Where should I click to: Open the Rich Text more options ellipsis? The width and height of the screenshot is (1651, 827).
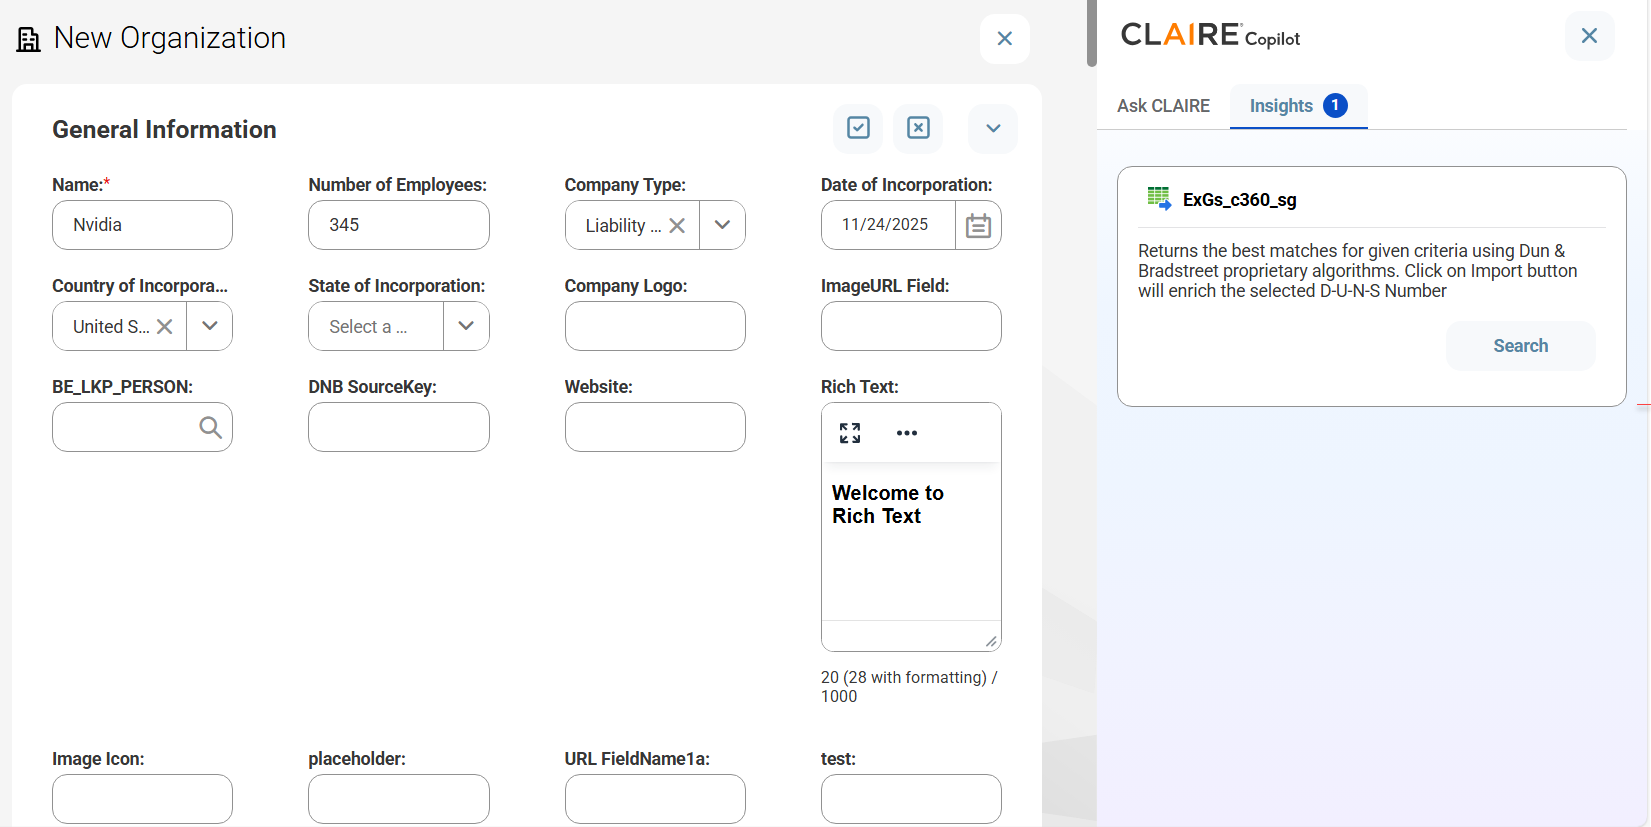point(907,433)
